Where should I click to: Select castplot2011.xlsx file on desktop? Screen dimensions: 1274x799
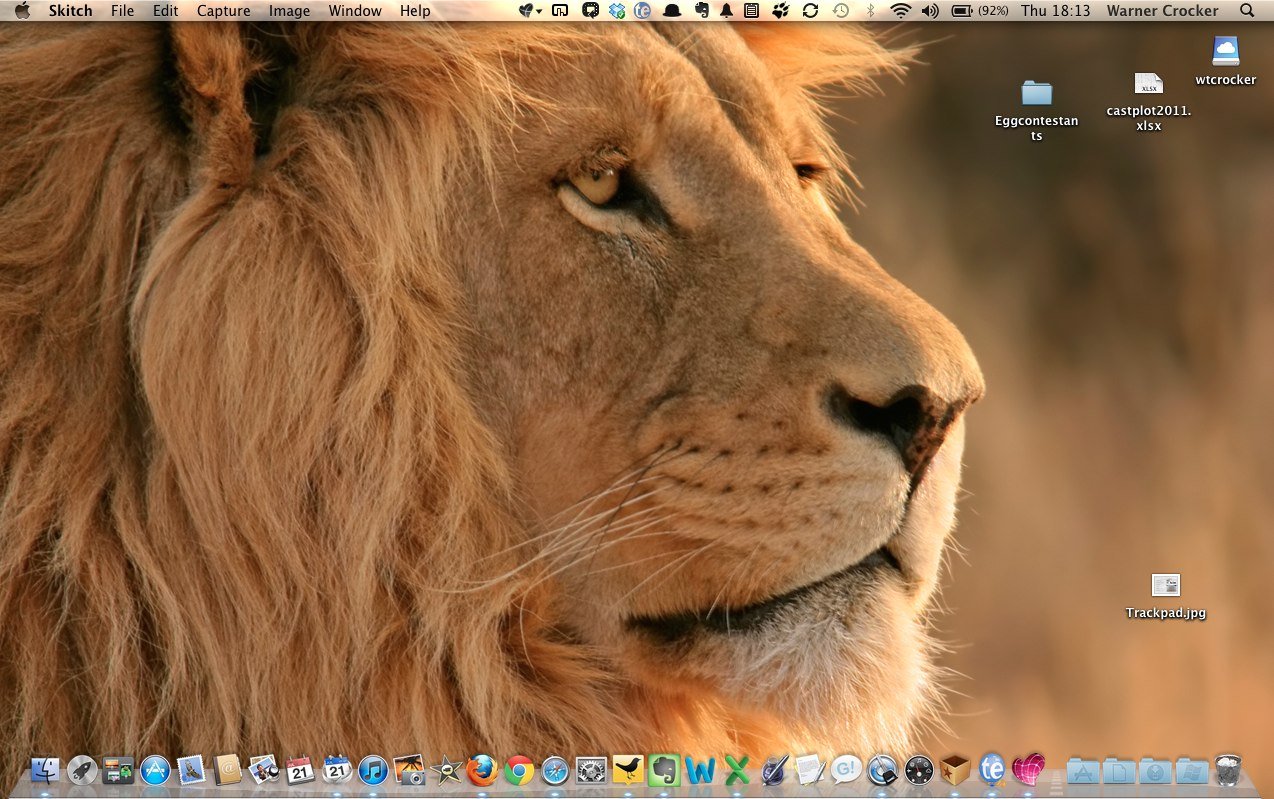1149,101
